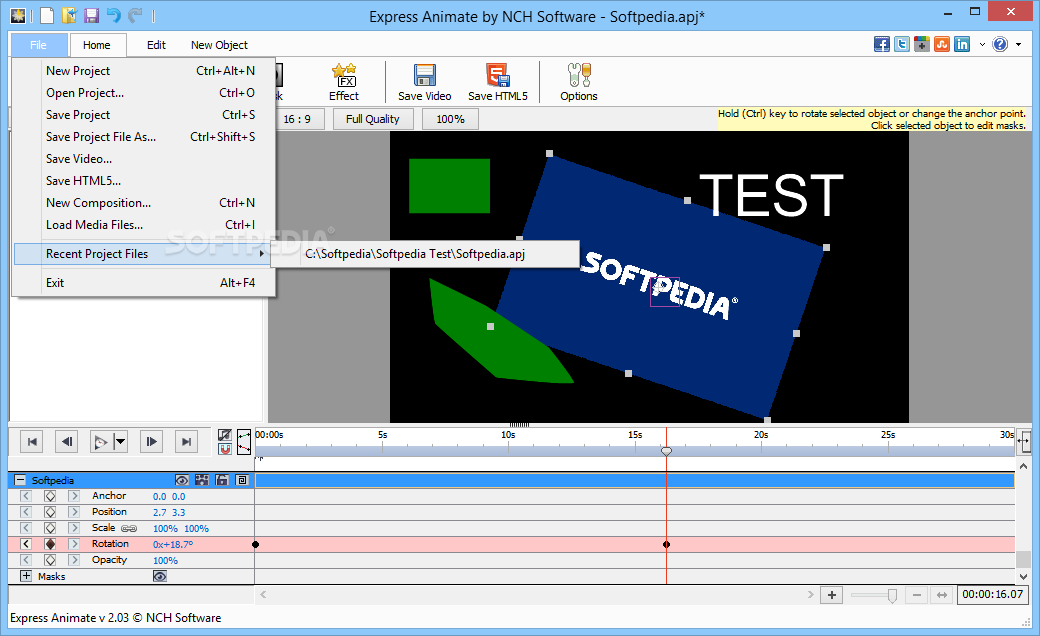Click the 00:00:16.07 timecode field

(993, 594)
